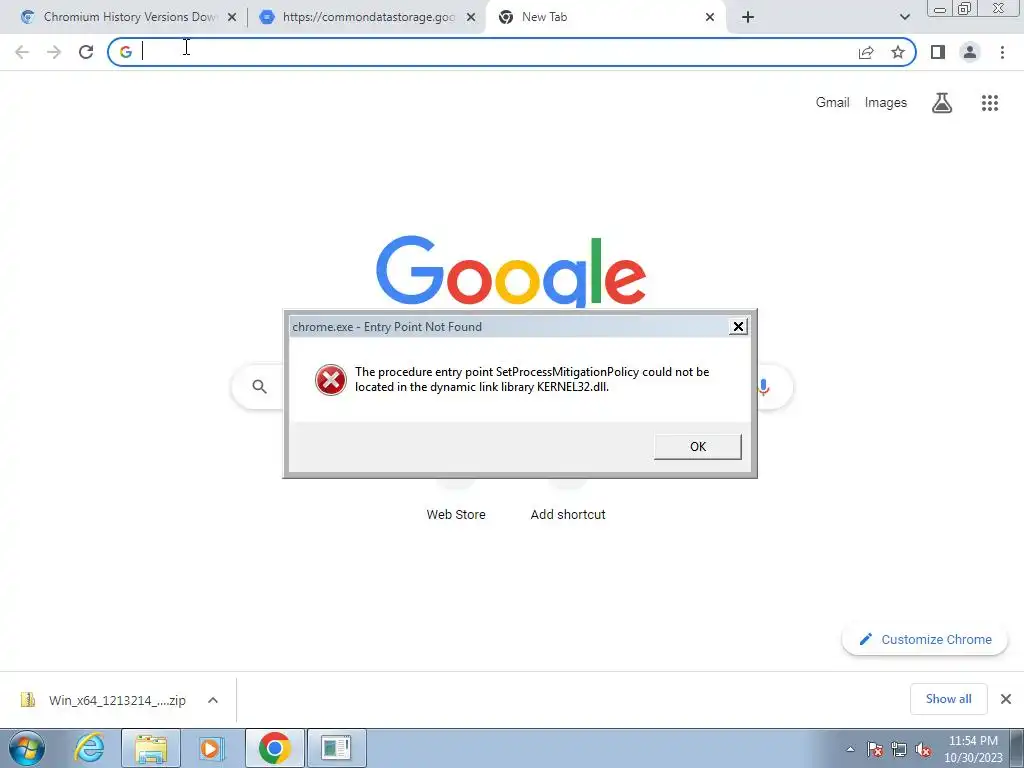This screenshot has height=768, width=1024.
Task: Bookmark this tab with the star icon
Action: click(x=898, y=52)
